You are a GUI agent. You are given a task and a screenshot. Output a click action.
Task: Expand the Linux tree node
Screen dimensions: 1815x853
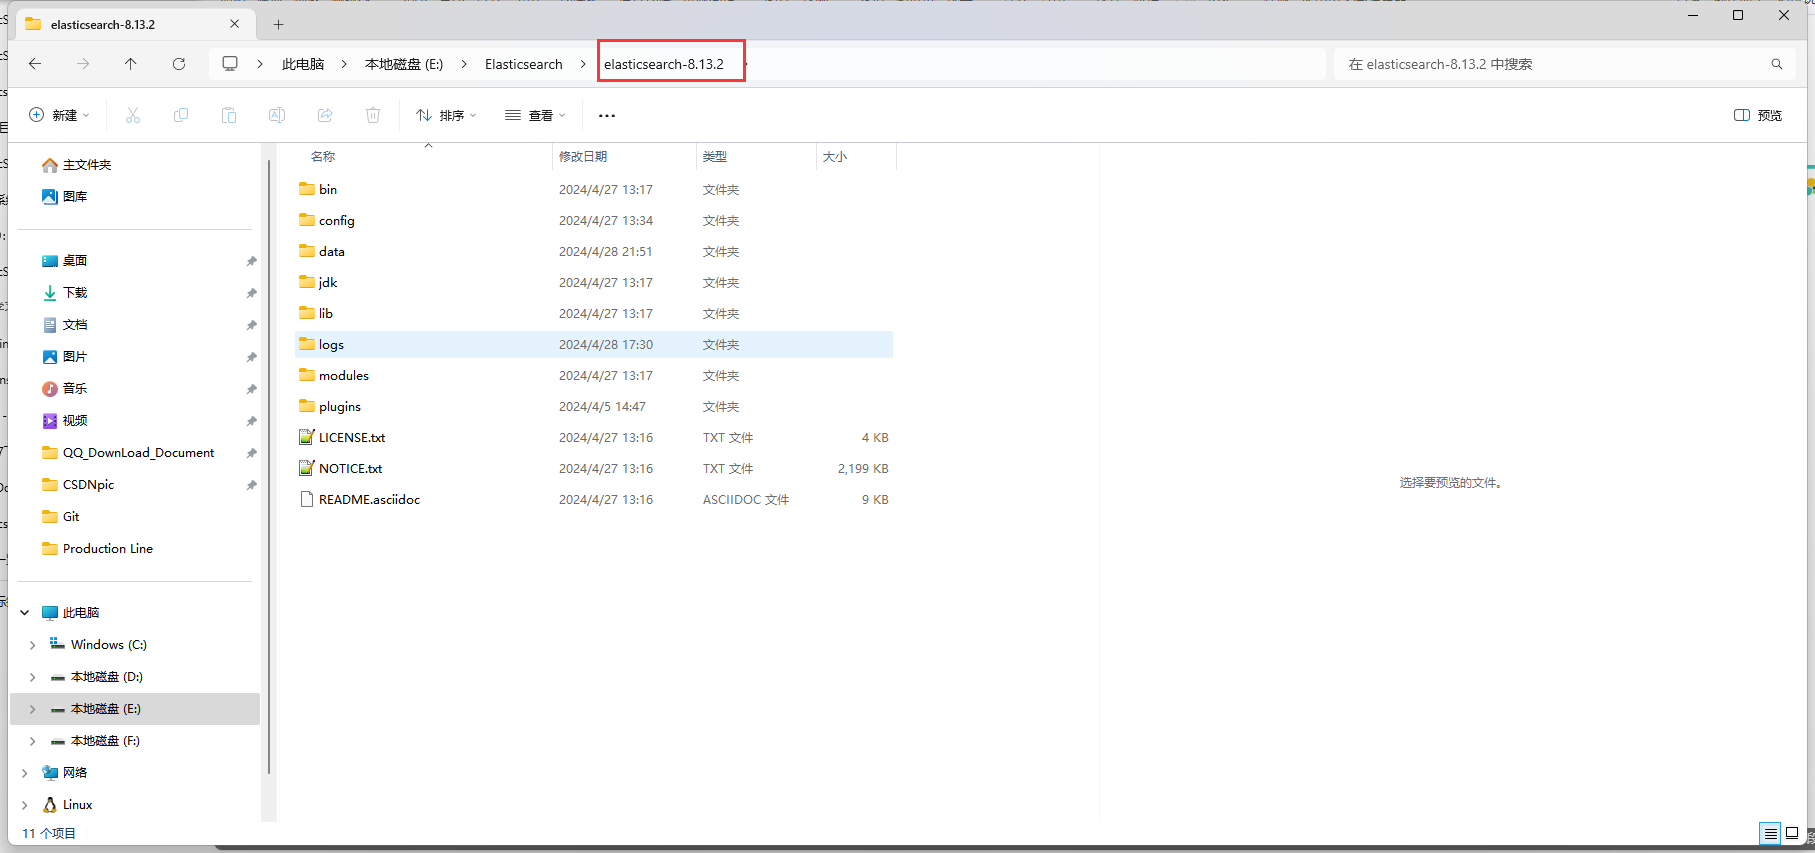tap(25, 805)
